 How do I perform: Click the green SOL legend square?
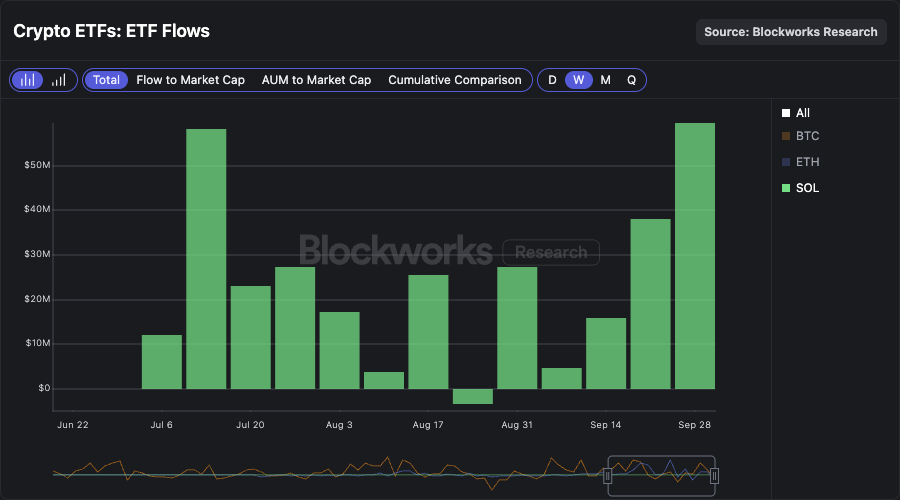coord(786,188)
